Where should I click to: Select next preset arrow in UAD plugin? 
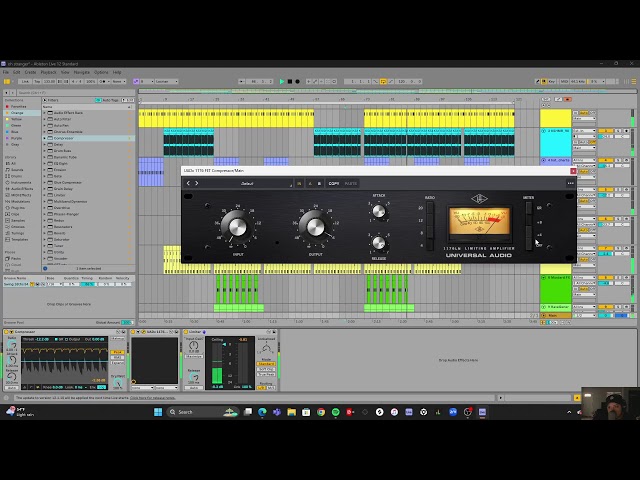196,183
